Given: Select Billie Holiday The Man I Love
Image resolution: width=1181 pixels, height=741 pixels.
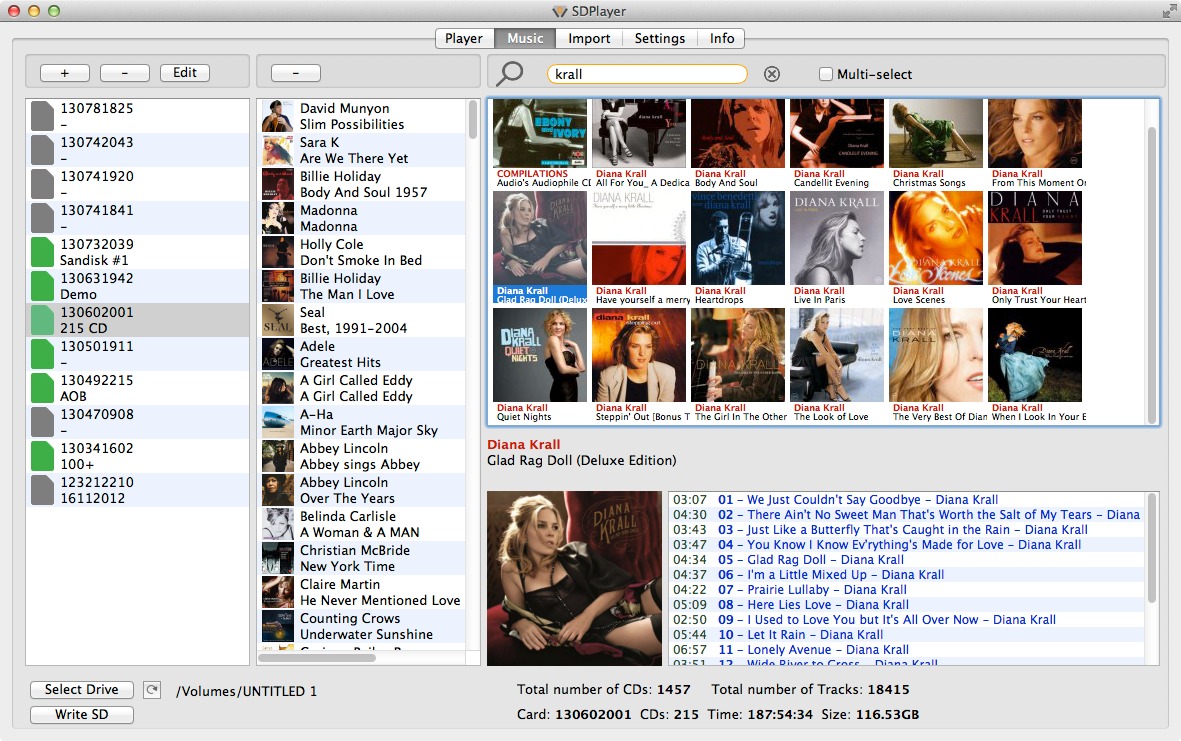Looking at the screenshot, I should tap(362, 286).
